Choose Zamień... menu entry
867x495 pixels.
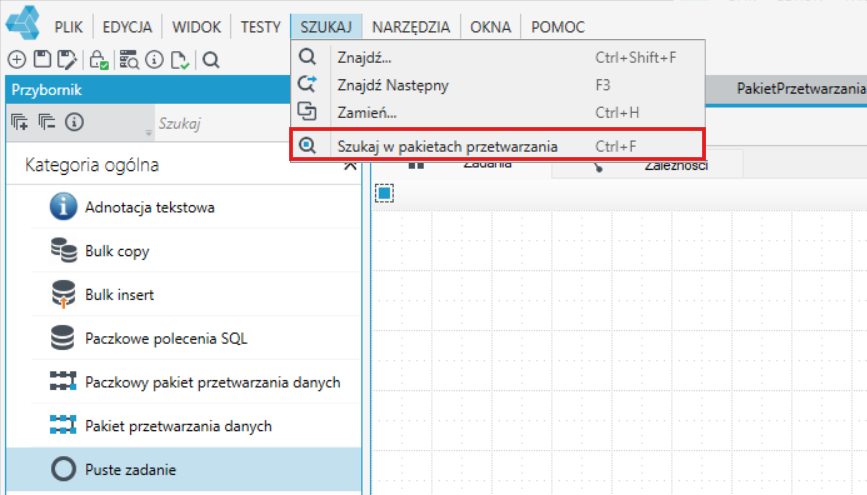[x=498, y=113]
